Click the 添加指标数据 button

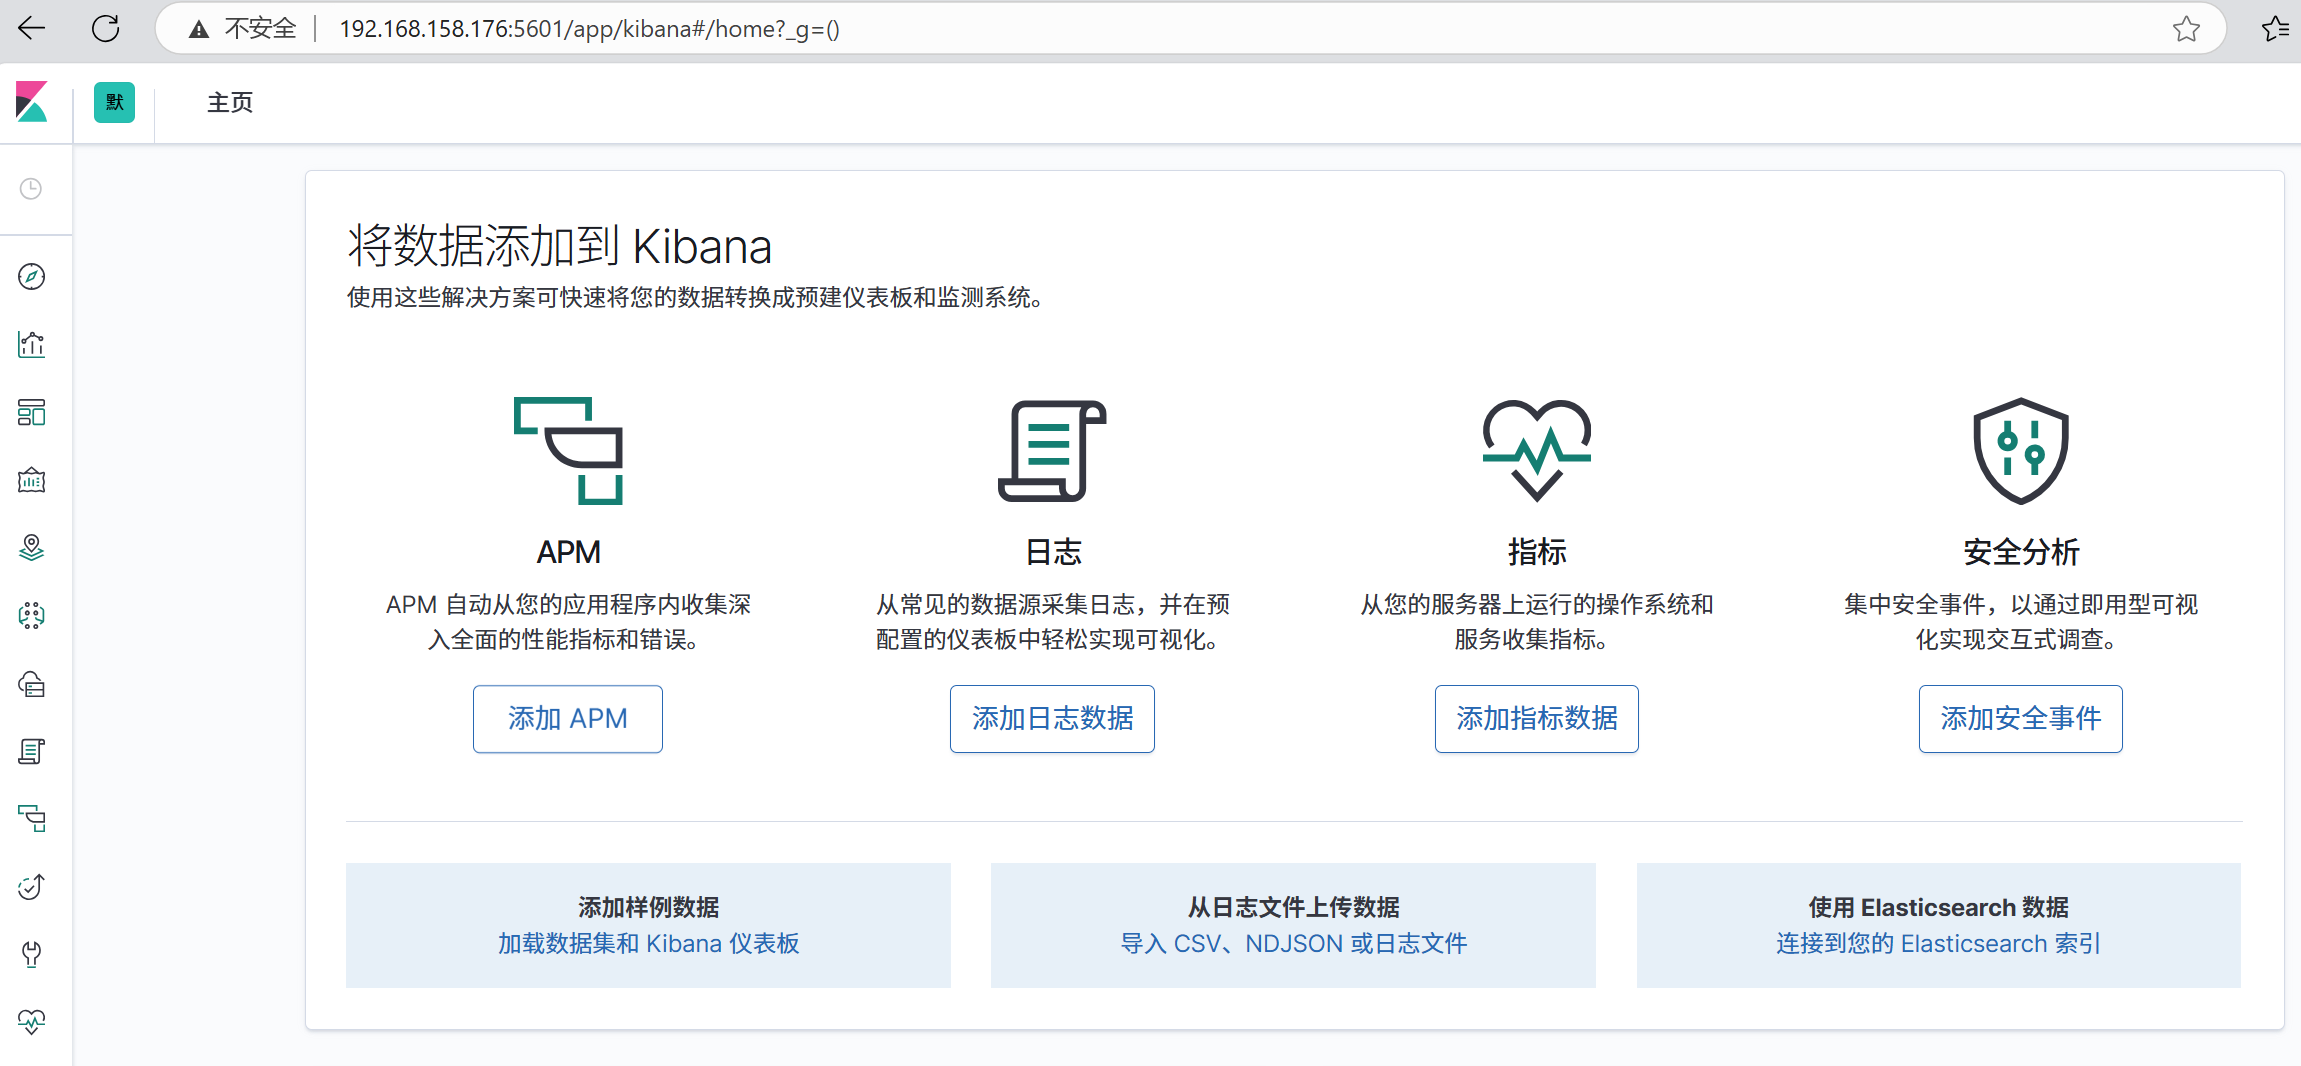point(1537,719)
